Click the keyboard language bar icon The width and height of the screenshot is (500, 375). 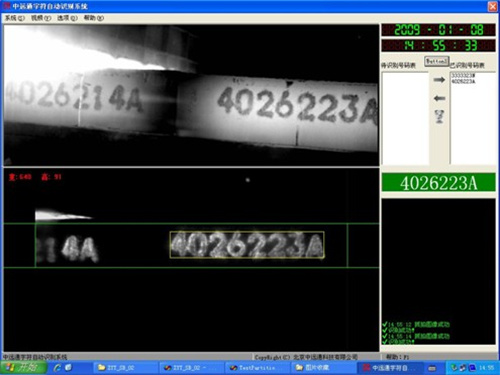[x=432, y=368]
